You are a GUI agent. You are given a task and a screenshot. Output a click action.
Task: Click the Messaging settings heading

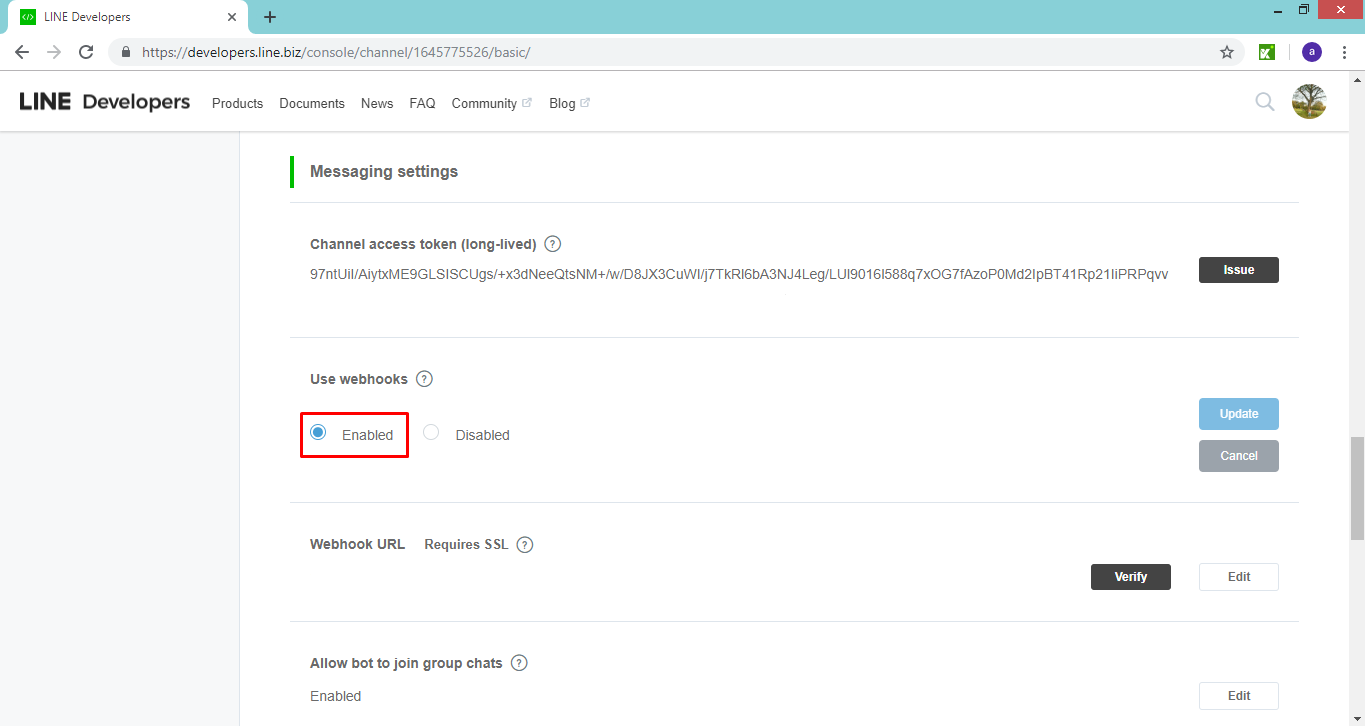click(384, 172)
